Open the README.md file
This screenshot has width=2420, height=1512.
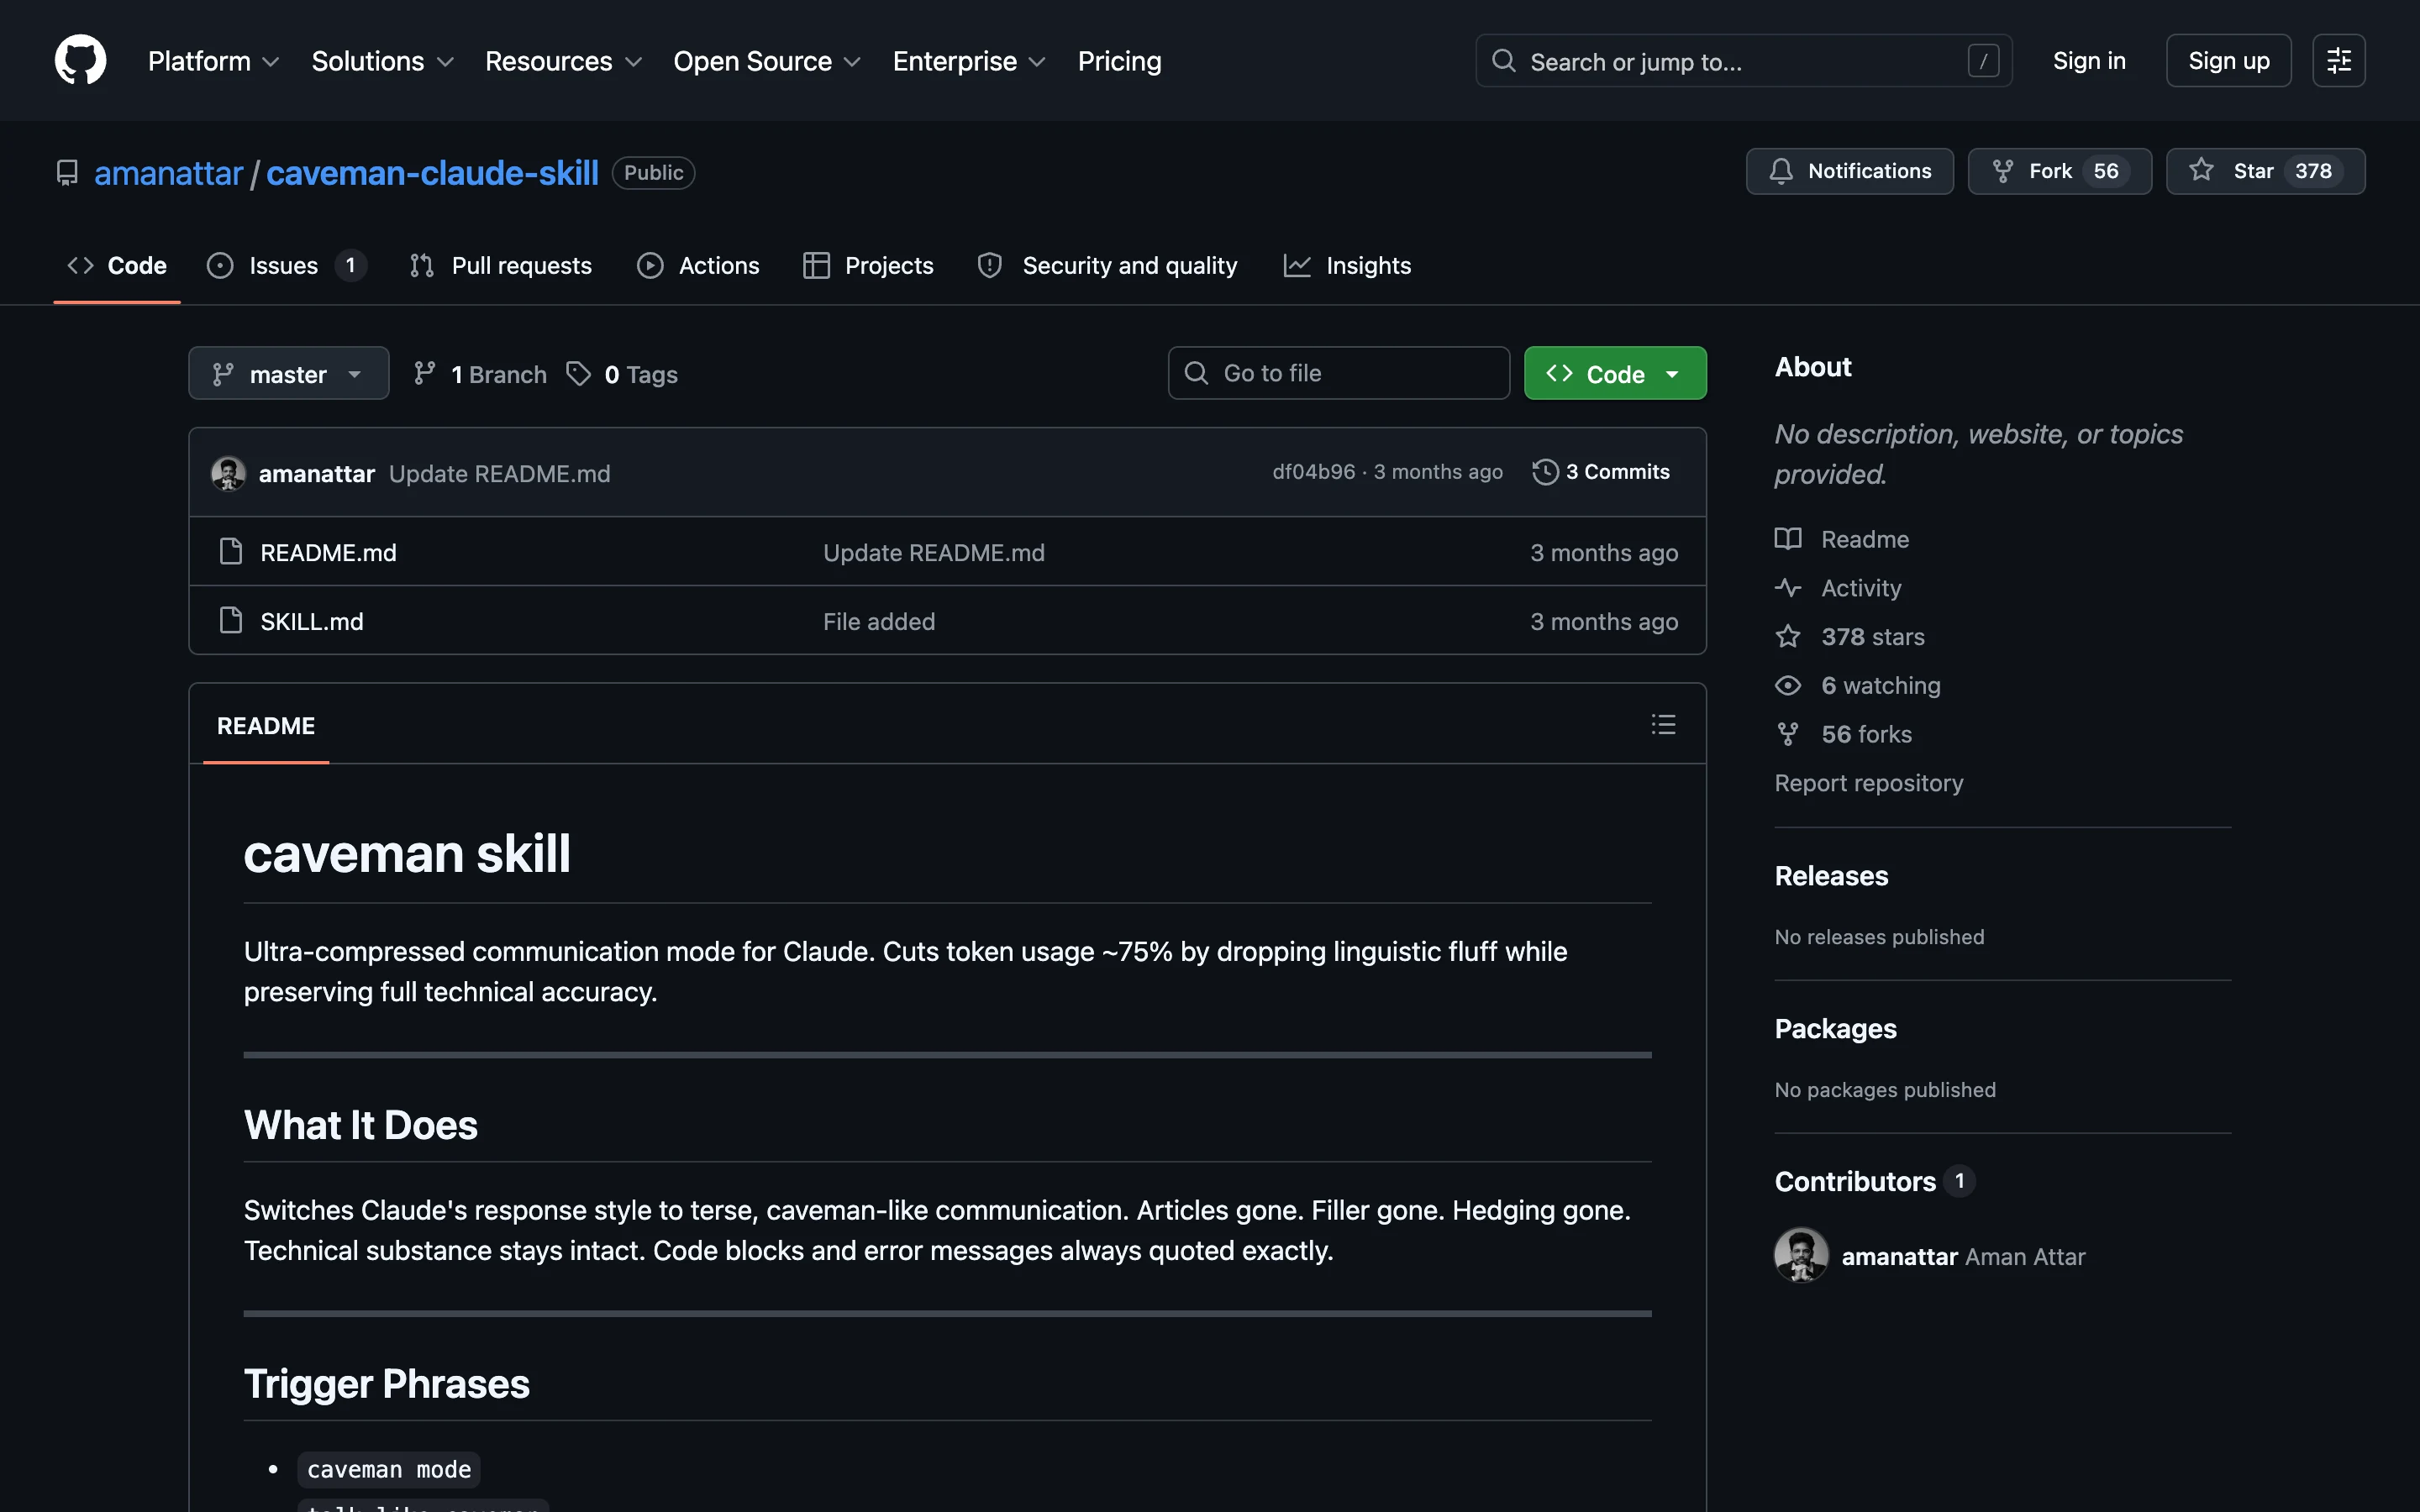[328, 552]
